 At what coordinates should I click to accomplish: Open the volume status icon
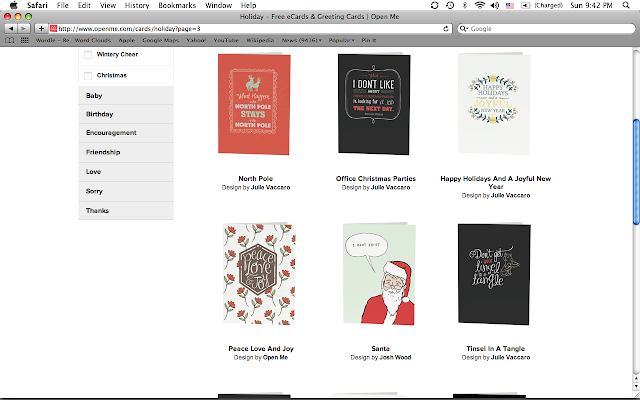(495, 5)
